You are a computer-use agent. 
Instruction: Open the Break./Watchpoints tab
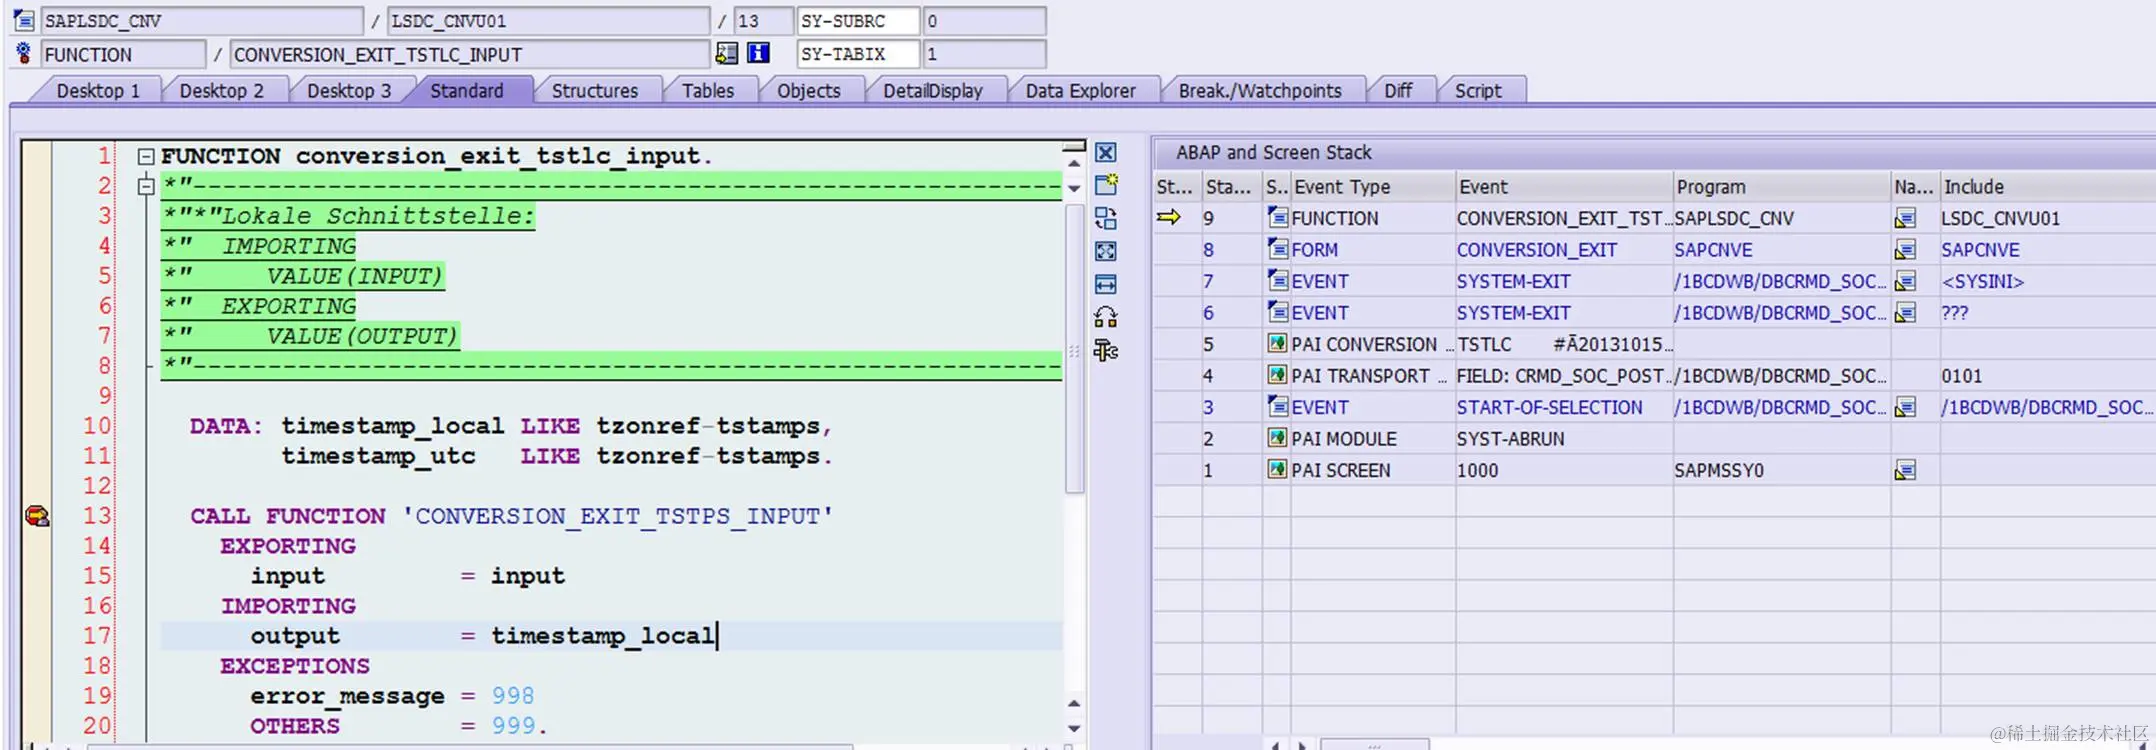1259,91
